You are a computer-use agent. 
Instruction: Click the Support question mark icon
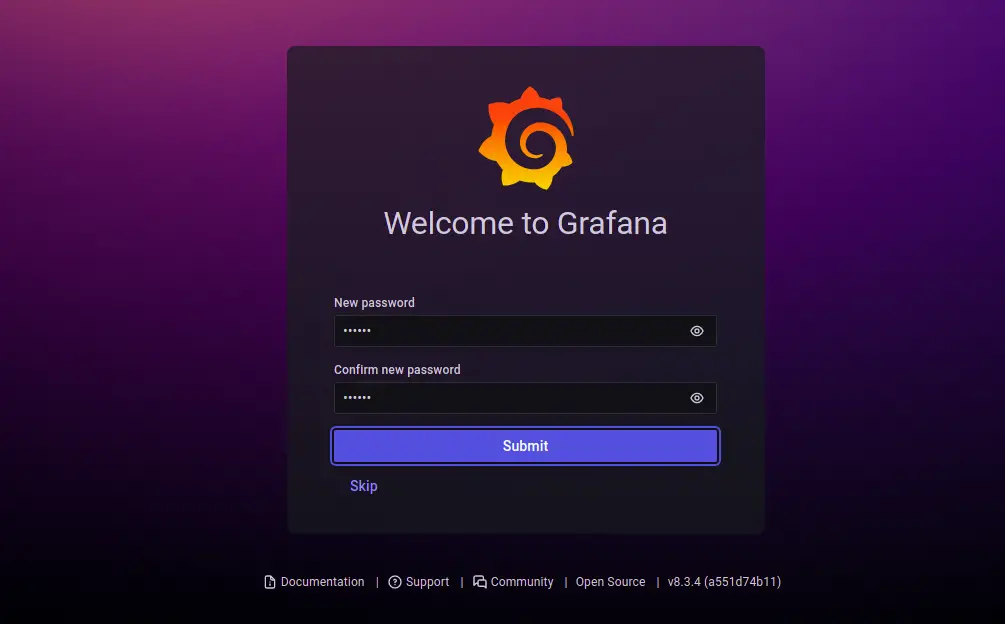coord(395,582)
